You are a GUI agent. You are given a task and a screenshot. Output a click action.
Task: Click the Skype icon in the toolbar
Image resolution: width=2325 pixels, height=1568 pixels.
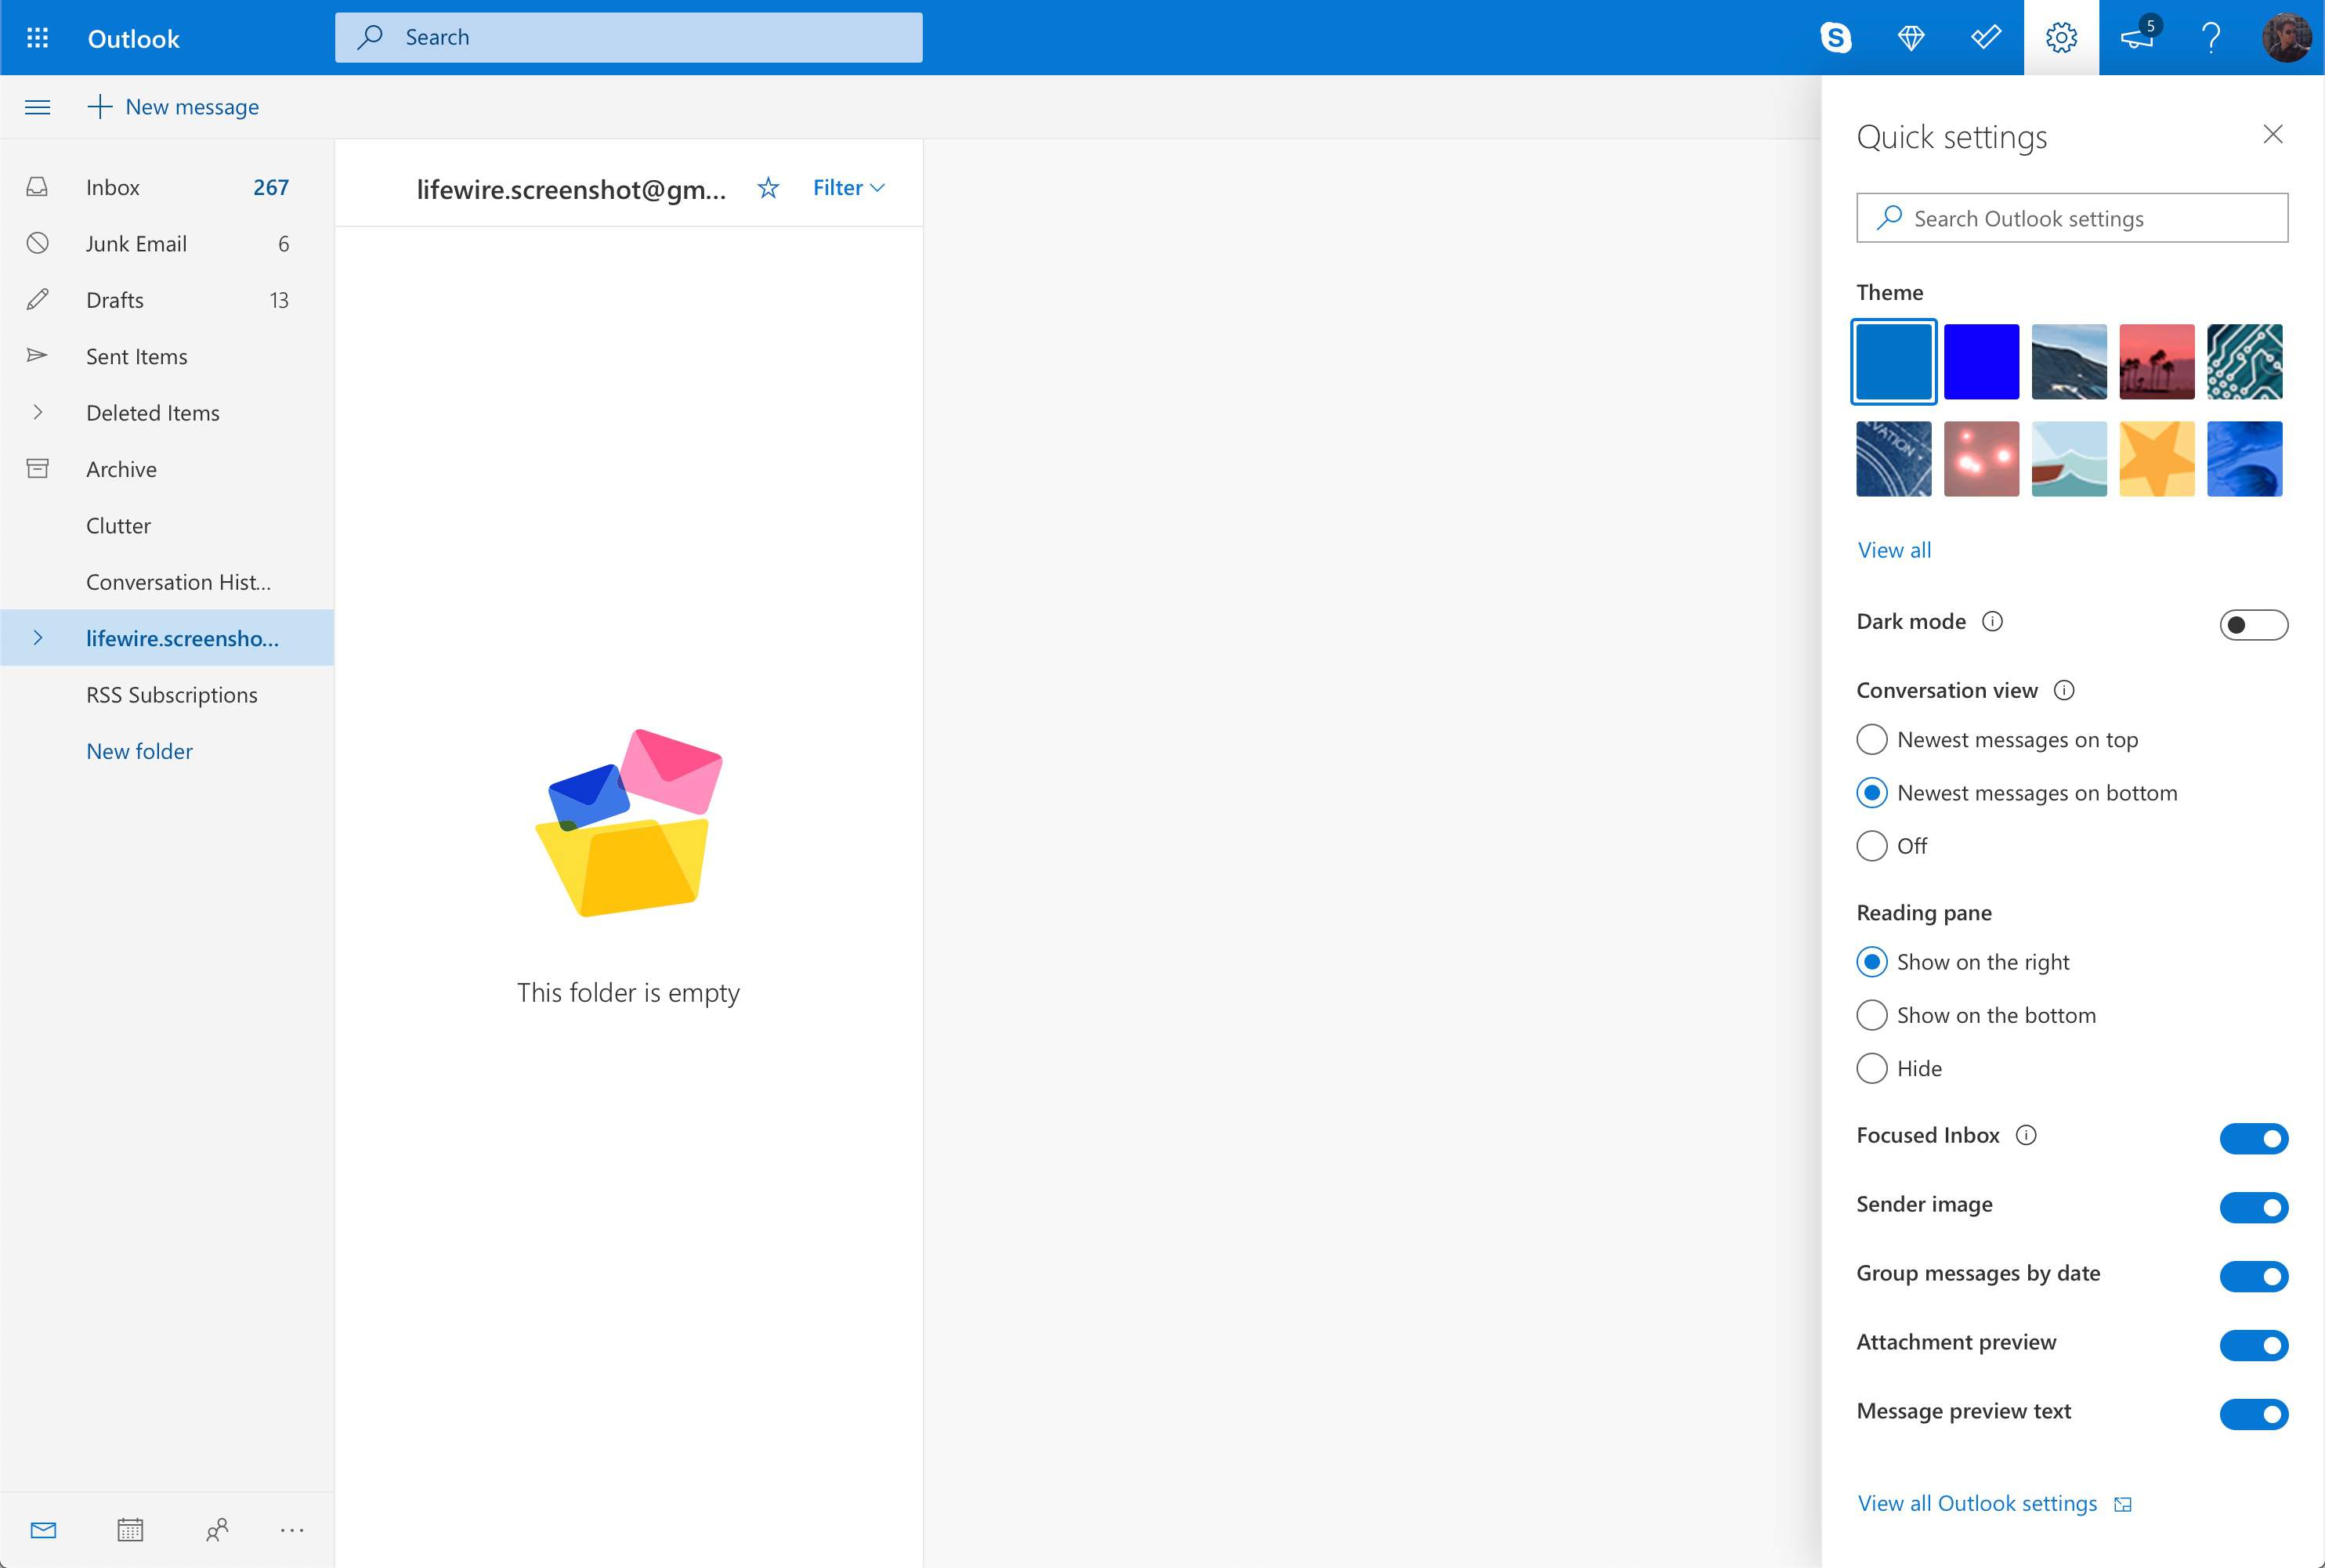click(x=1839, y=37)
